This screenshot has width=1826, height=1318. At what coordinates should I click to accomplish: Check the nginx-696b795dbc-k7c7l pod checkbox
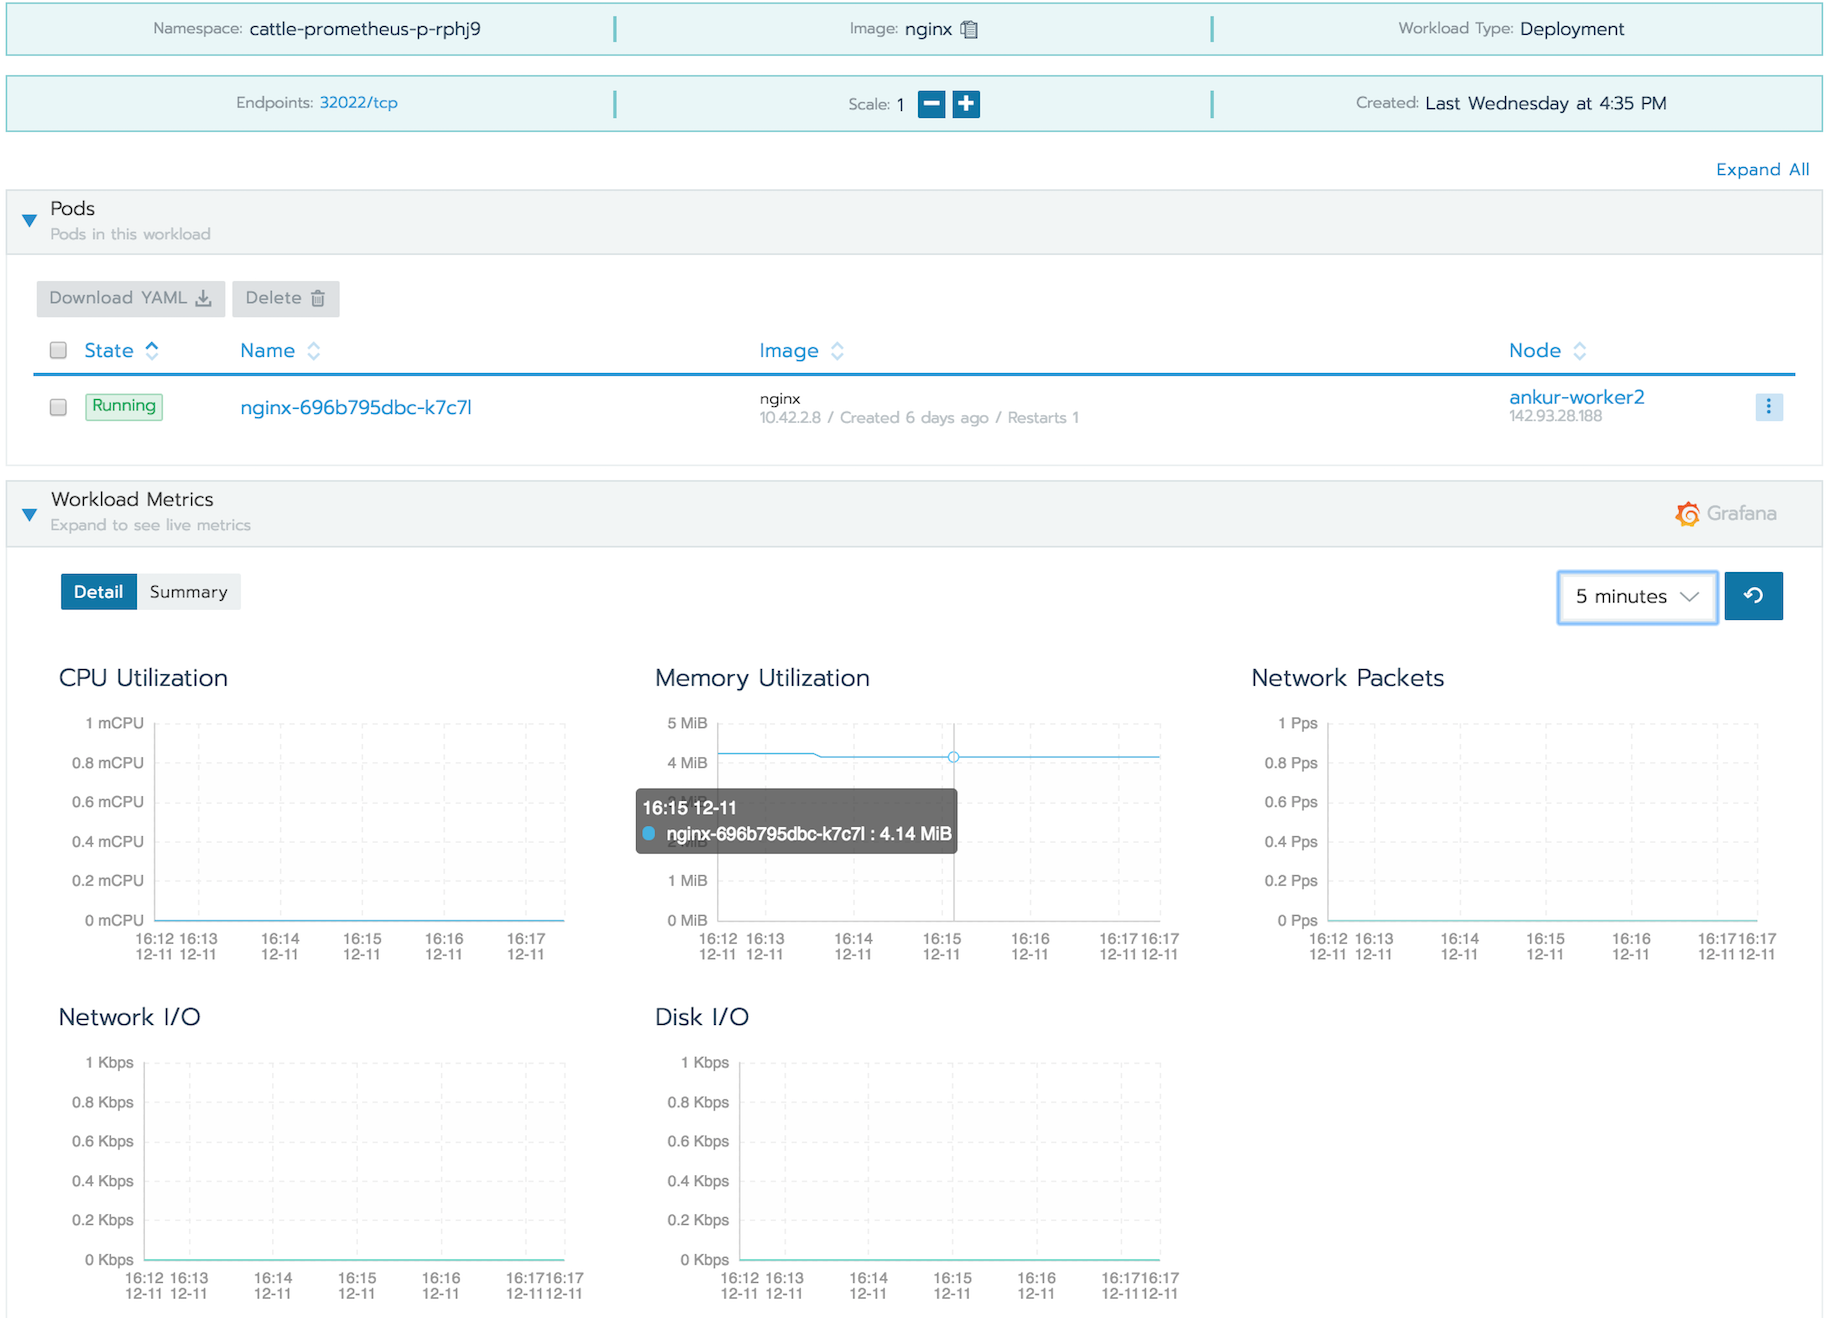tap(58, 407)
